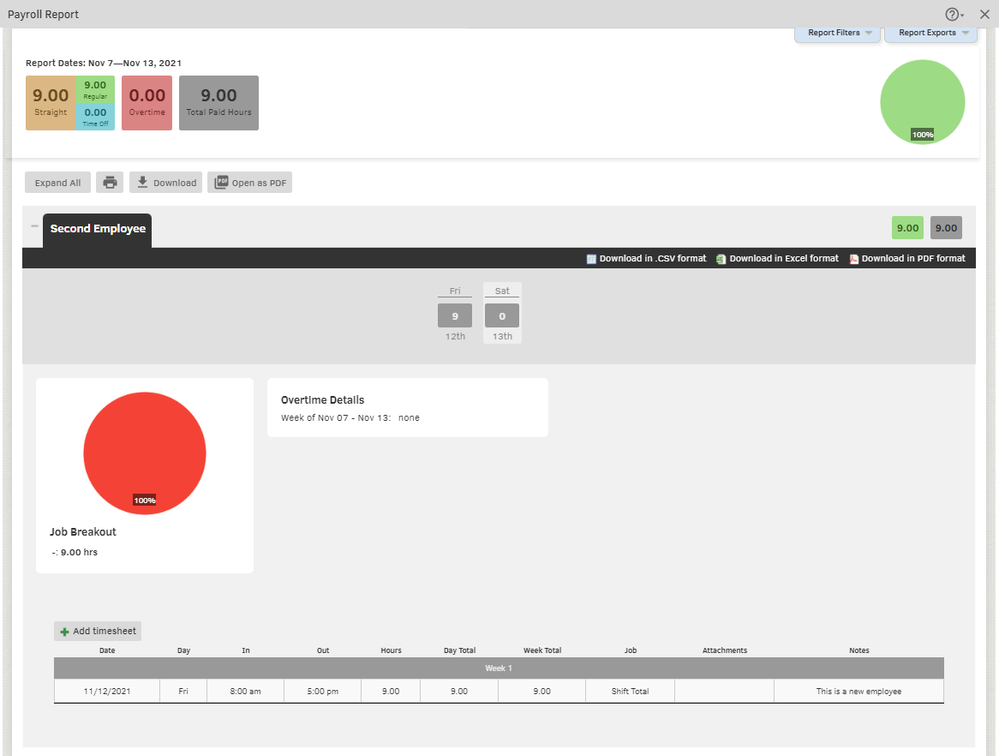Viewport: 999px width, 756px height.
Task: Click the blue 0.00 Time Off tile
Action: click(x=95, y=117)
